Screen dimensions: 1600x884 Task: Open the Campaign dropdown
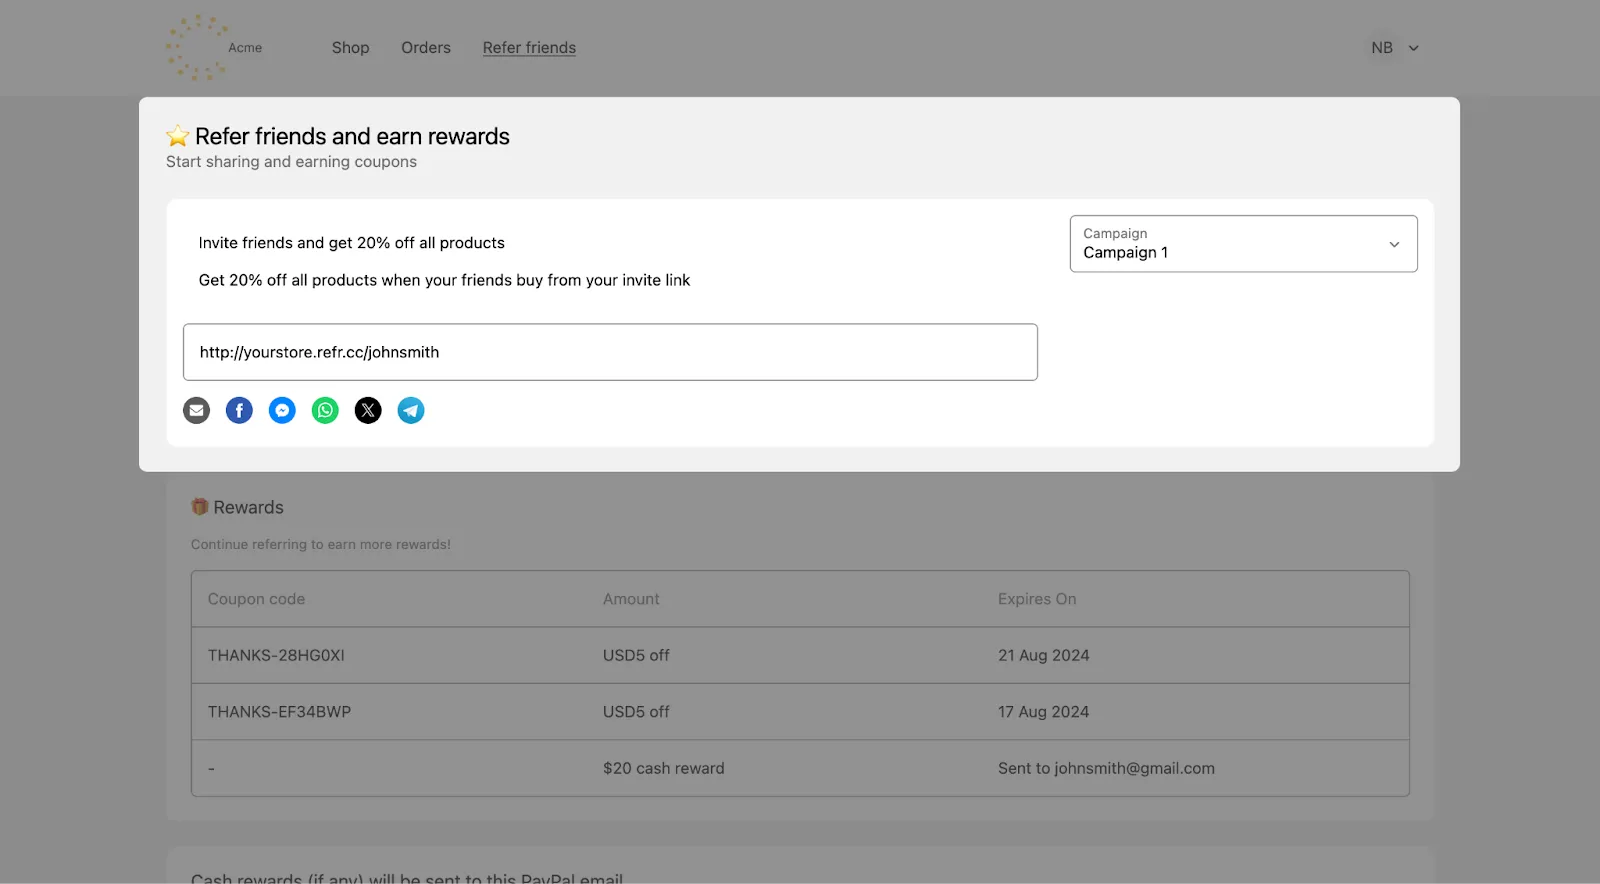[x=1243, y=244]
